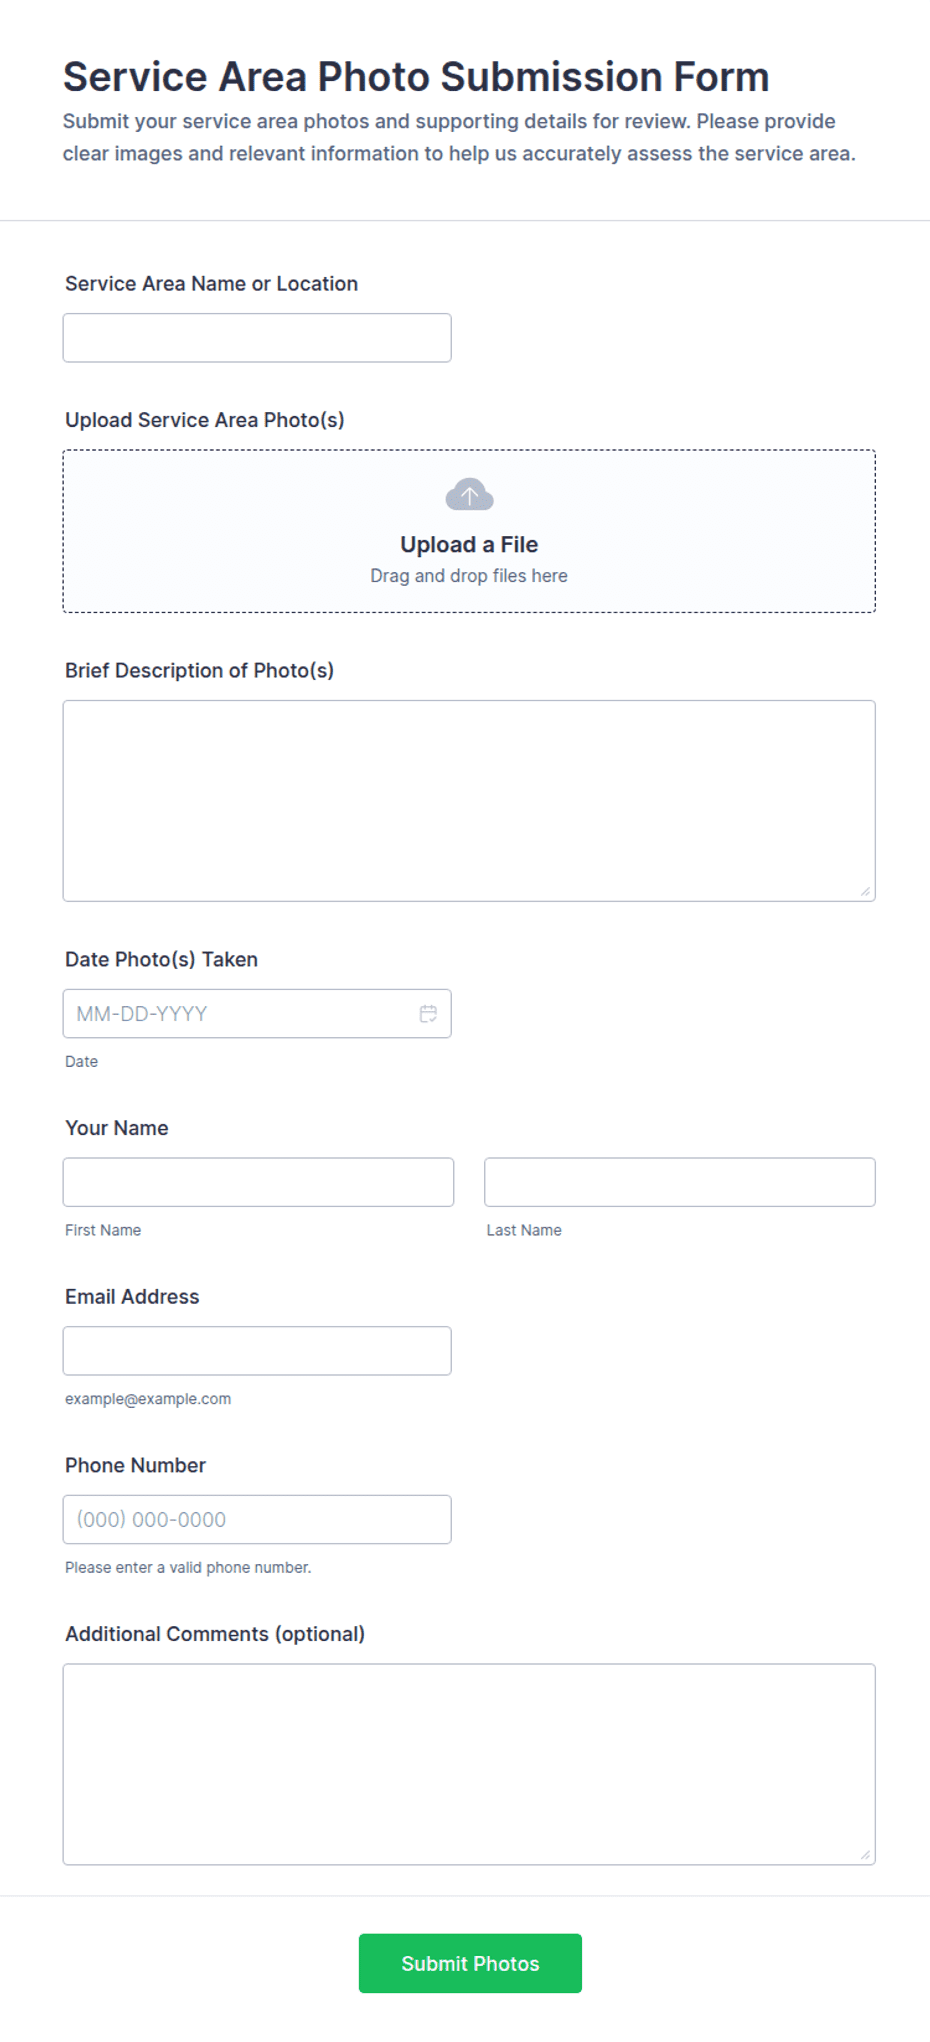Select the MM-DD-YYYY date input
Screen dimensions: 930x2042
(257, 1014)
